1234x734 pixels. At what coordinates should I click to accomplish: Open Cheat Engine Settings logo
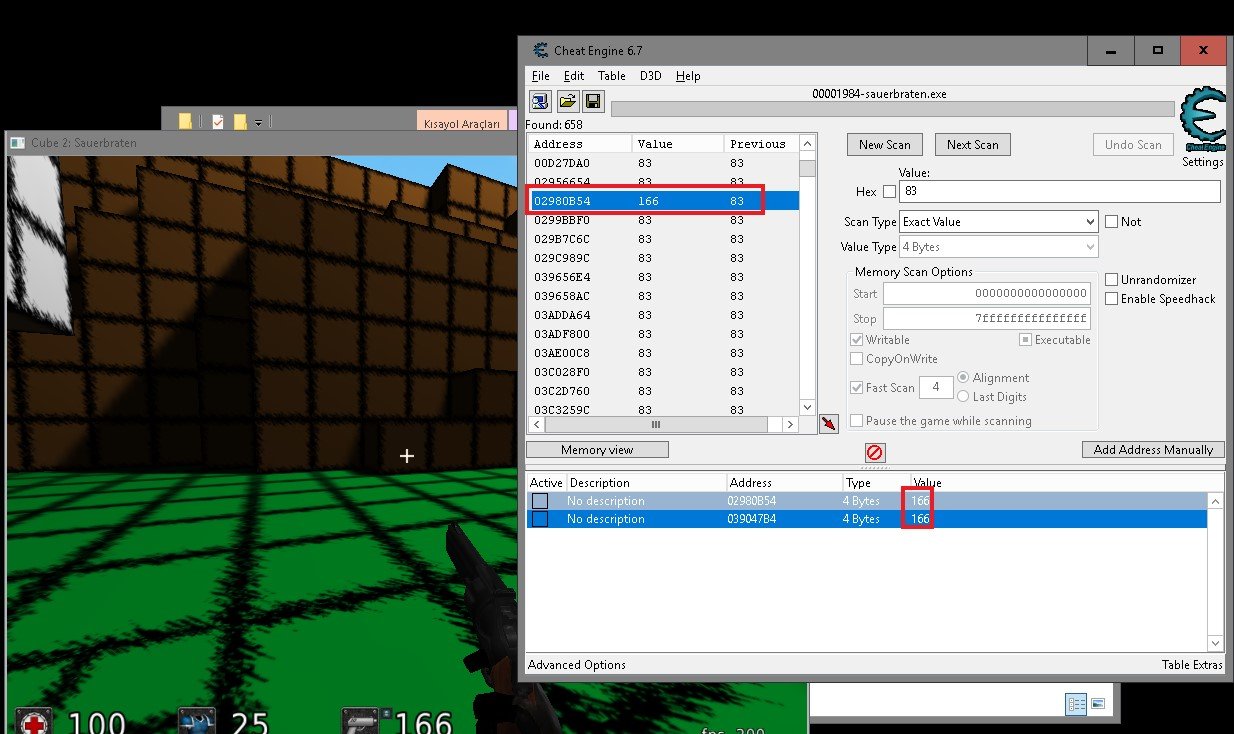click(1202, 121)
